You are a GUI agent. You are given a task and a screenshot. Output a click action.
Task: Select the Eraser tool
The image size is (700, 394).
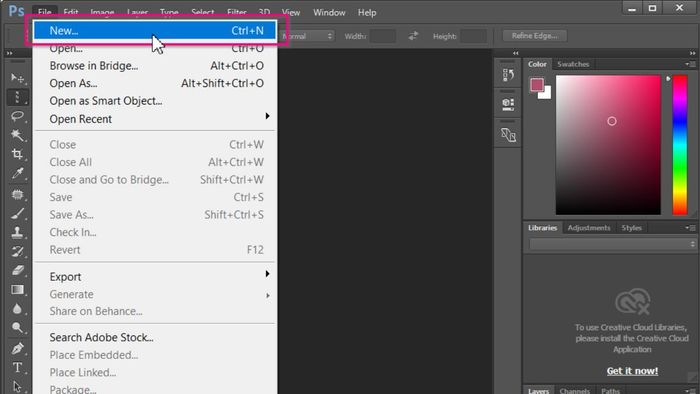coord(17,270)
